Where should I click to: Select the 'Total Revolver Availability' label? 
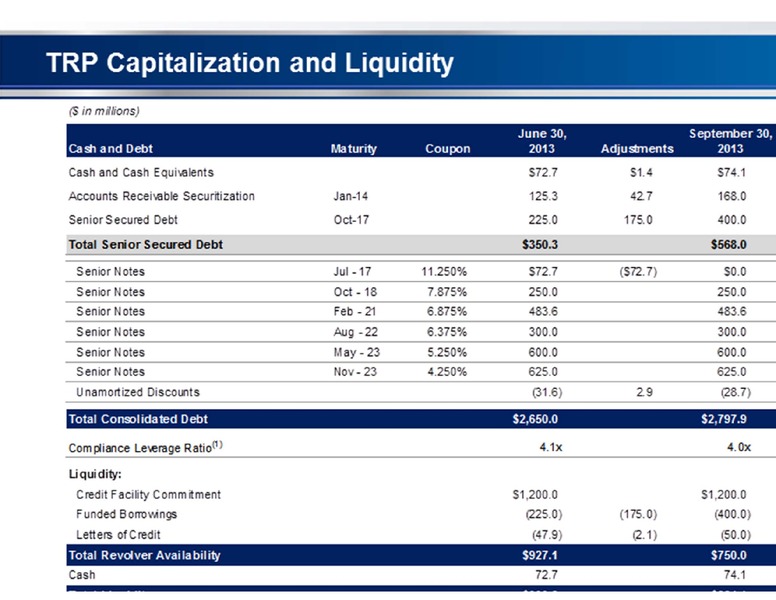(145, 555)
